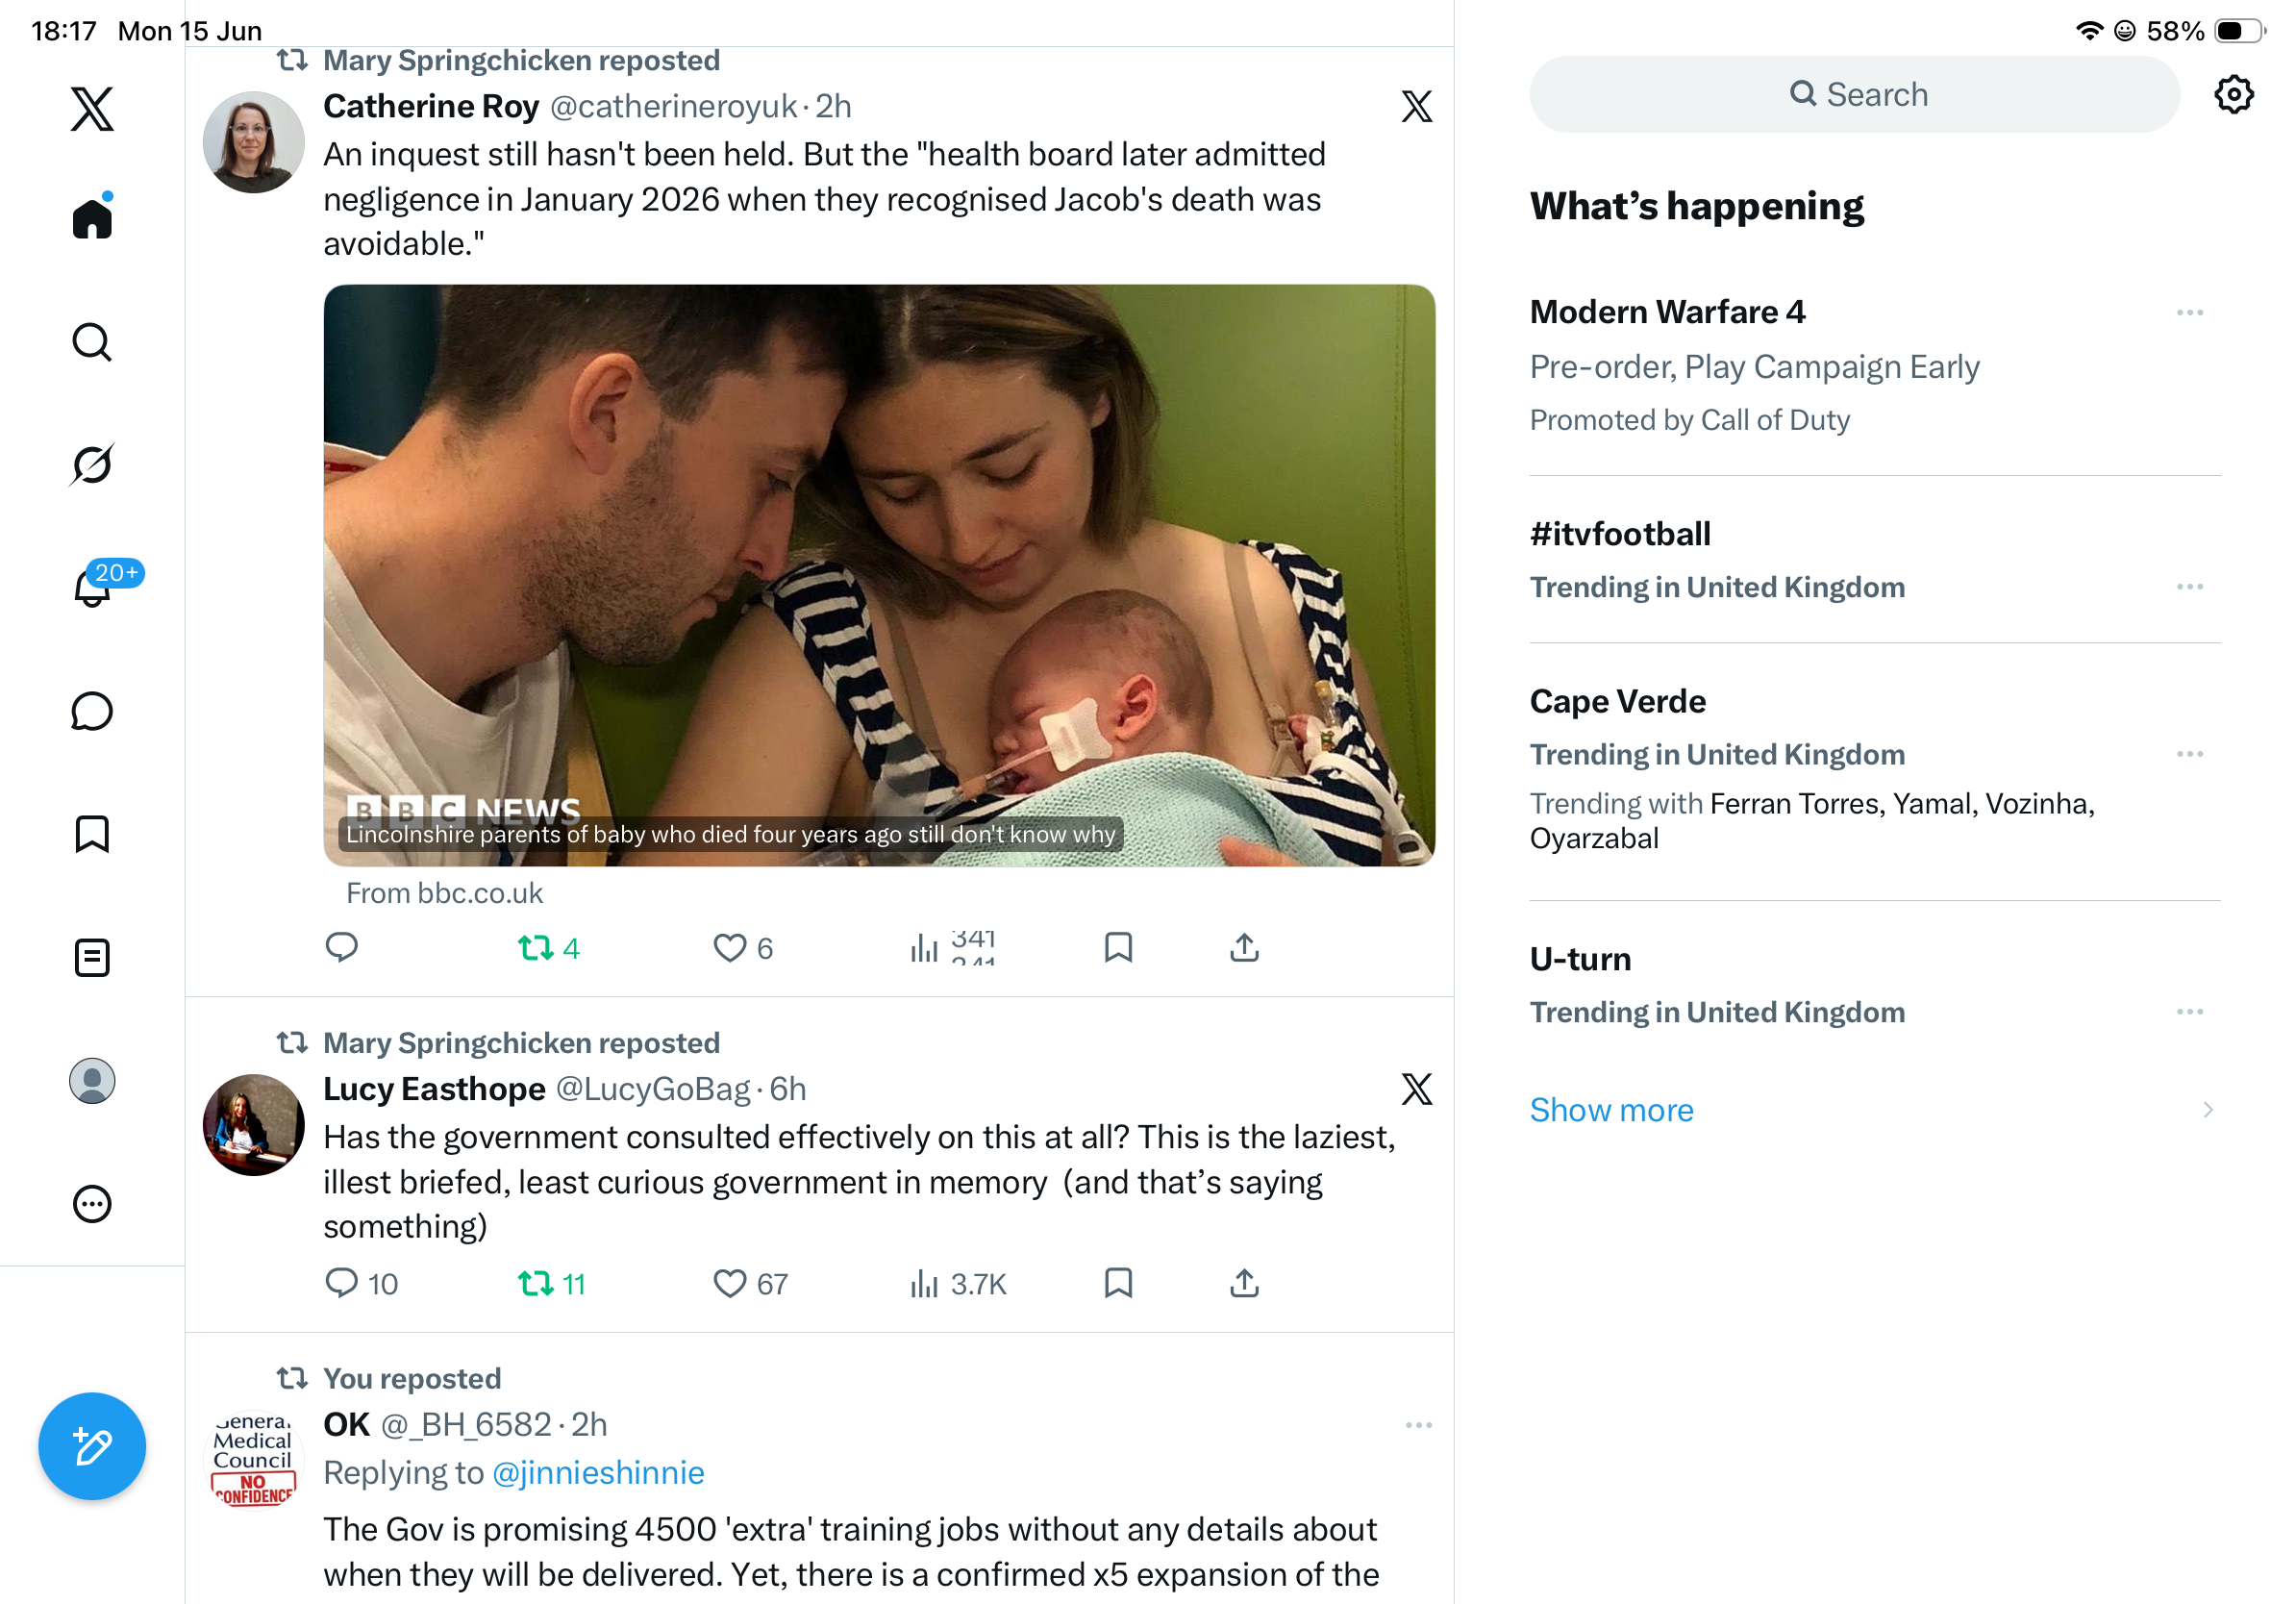This screenshot has width=2296, height=1604.
Task: Share Lucy Easthope's post via share icon
Action: pyautogui.click(x=1244, y=1283)
